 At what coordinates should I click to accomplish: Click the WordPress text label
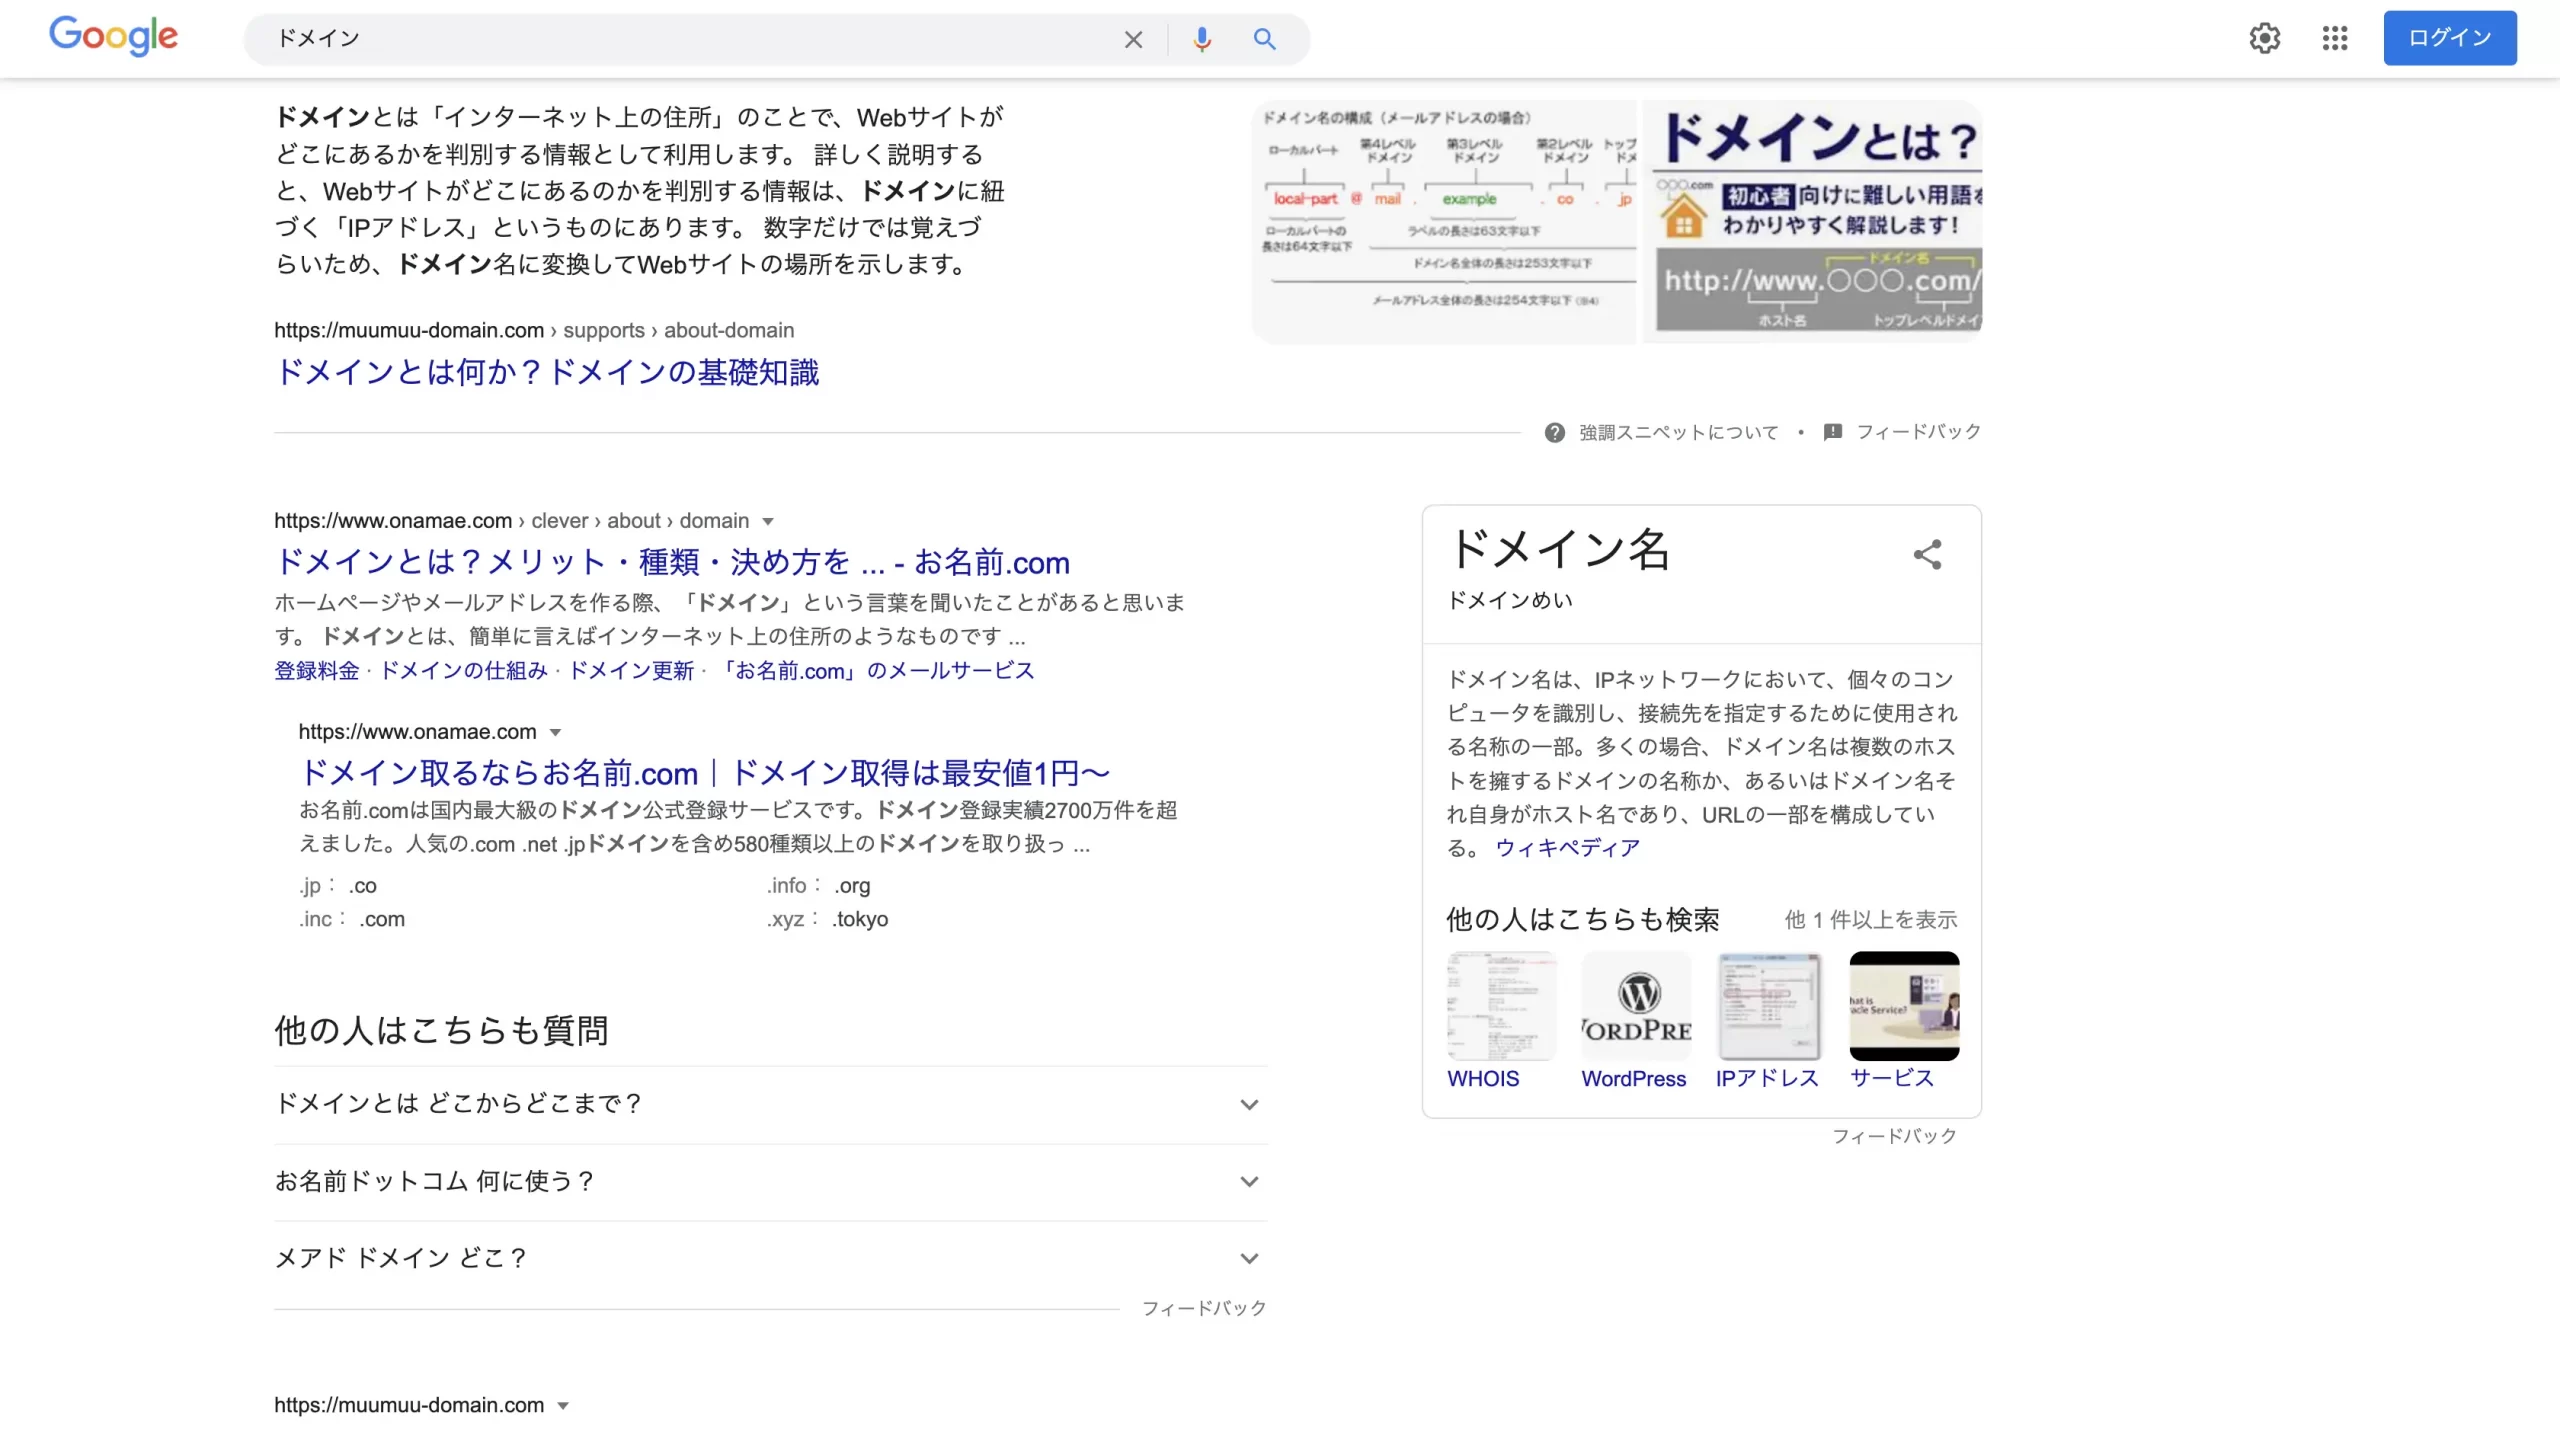1634,1078
